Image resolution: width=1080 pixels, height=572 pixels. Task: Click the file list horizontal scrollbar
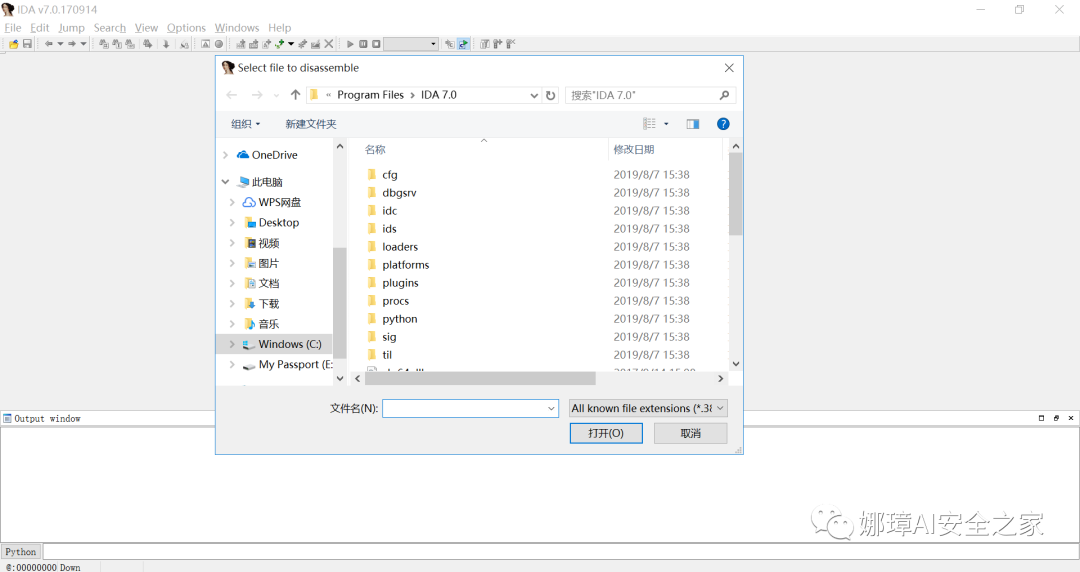tap(480, 378)
